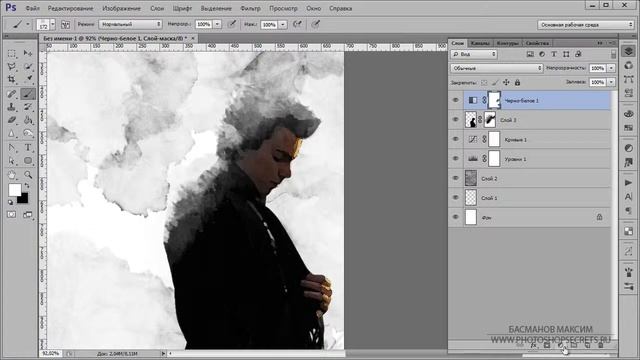Select the Hand tool
Viewport: 640px width, 360px height.
pos(12,175)
